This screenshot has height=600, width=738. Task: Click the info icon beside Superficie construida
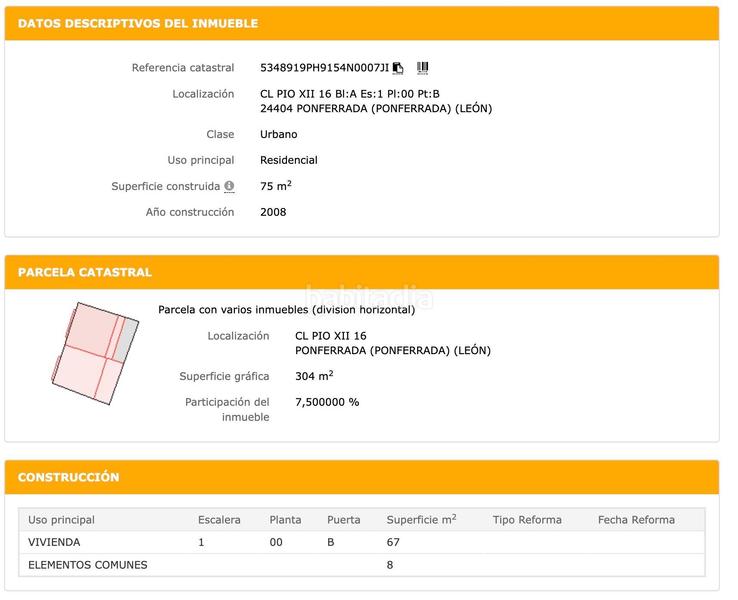pos(229,186)
